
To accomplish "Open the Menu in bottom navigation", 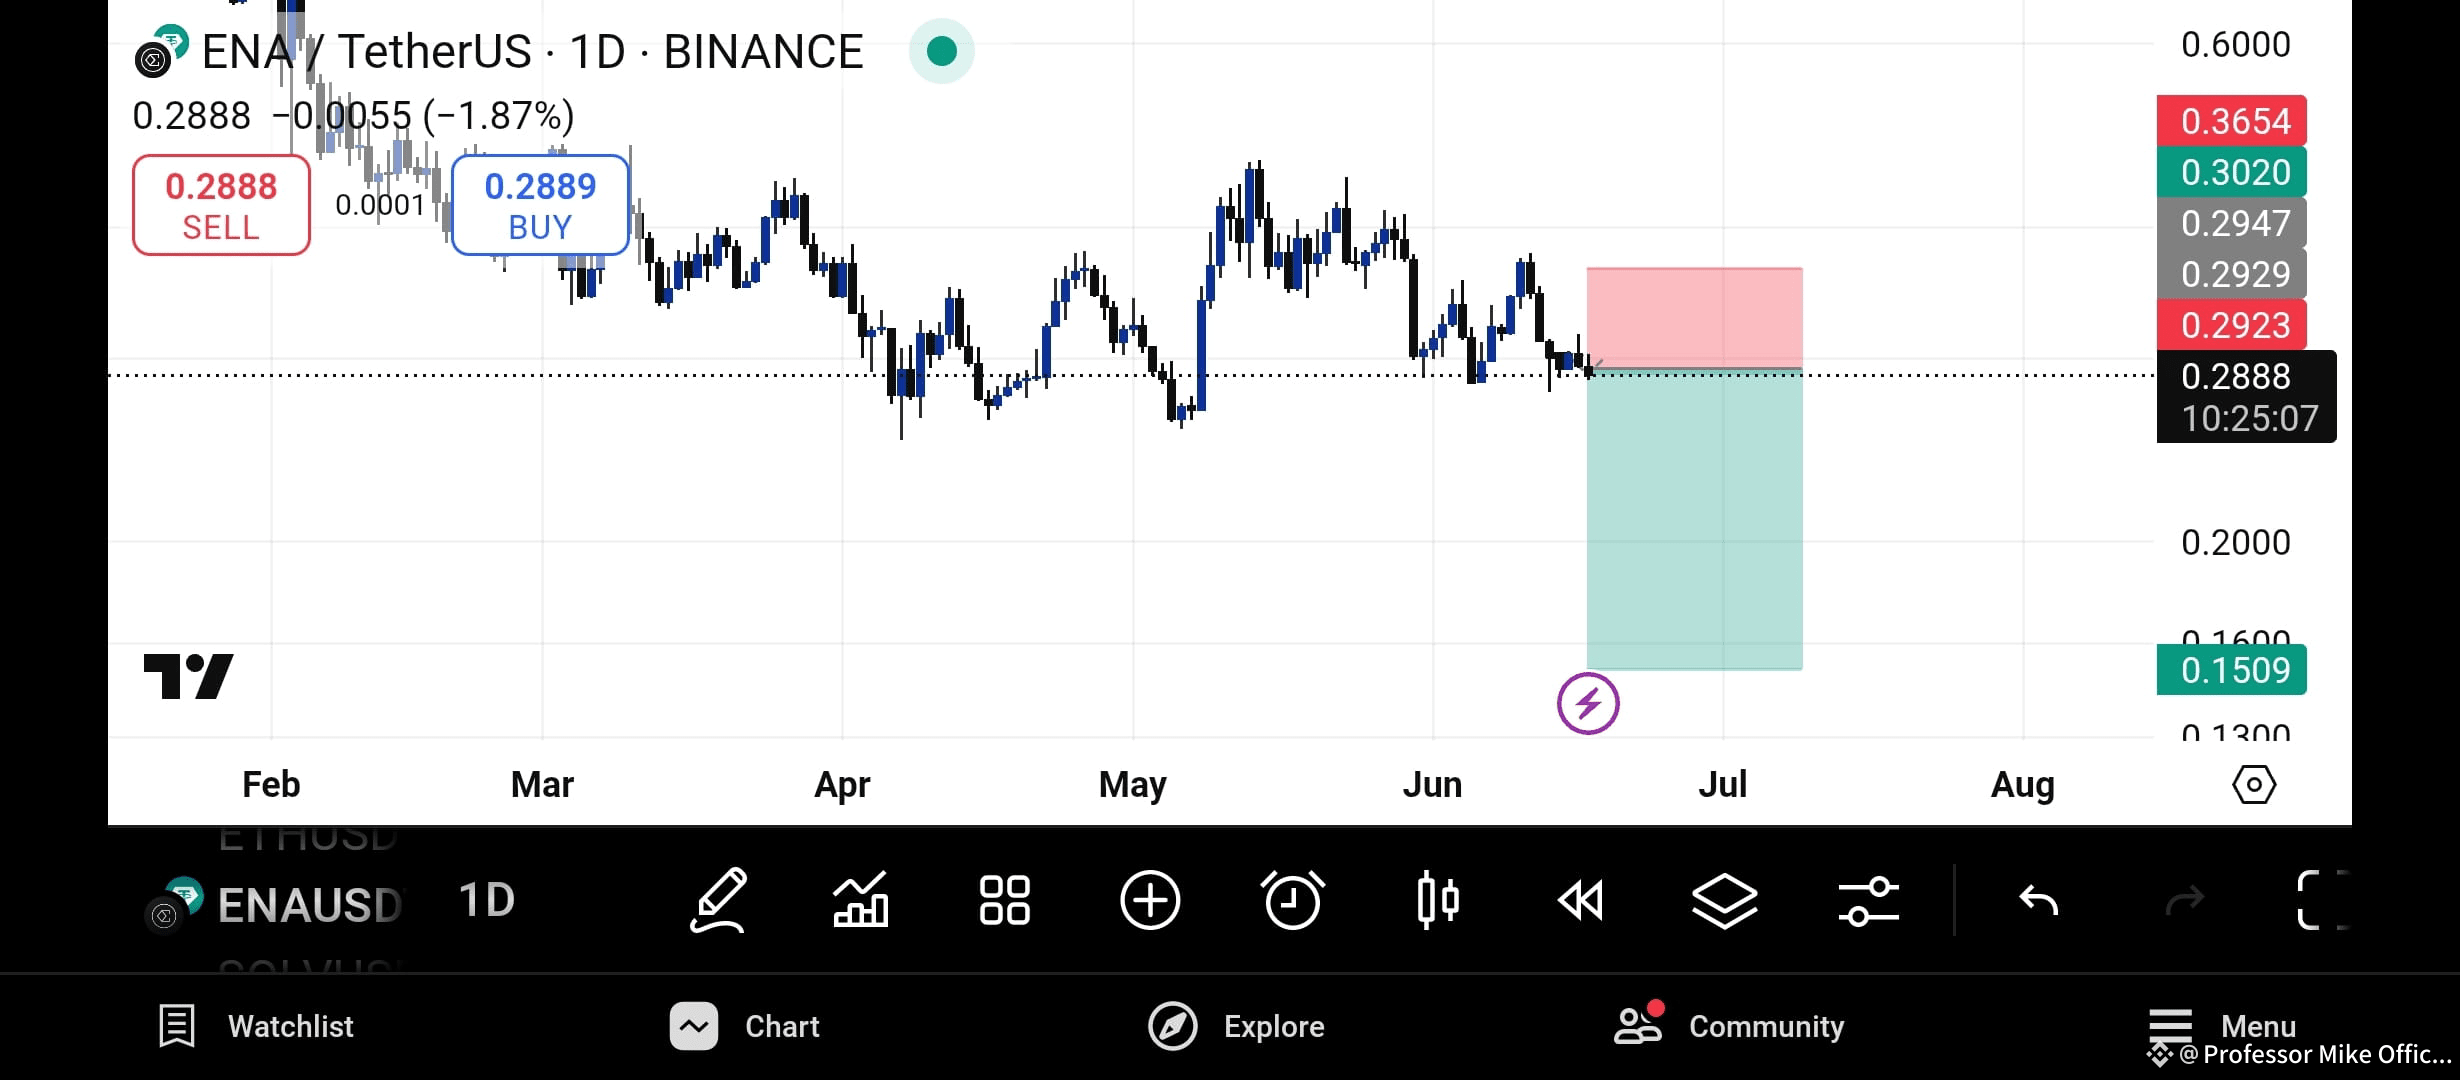I will click(x=2220, y=1026).
